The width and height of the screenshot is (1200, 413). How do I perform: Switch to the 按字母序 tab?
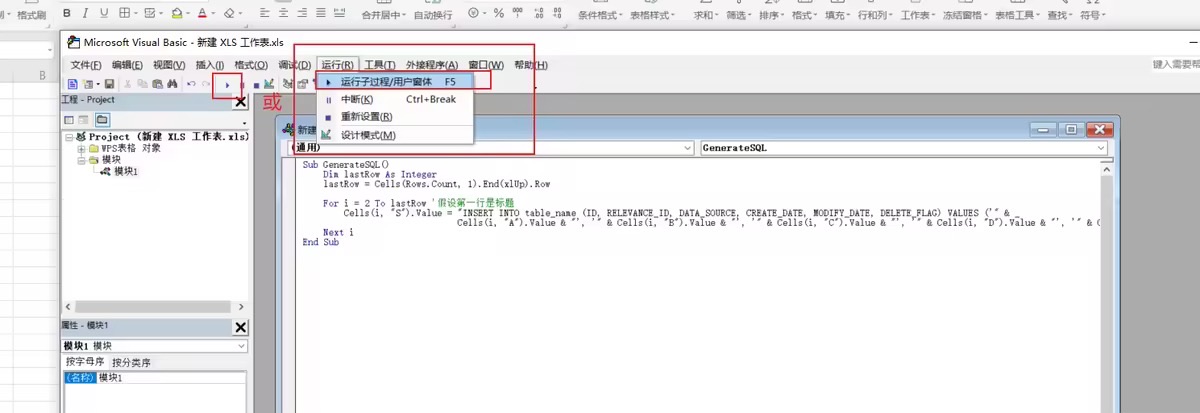click(x=85, y=362)
